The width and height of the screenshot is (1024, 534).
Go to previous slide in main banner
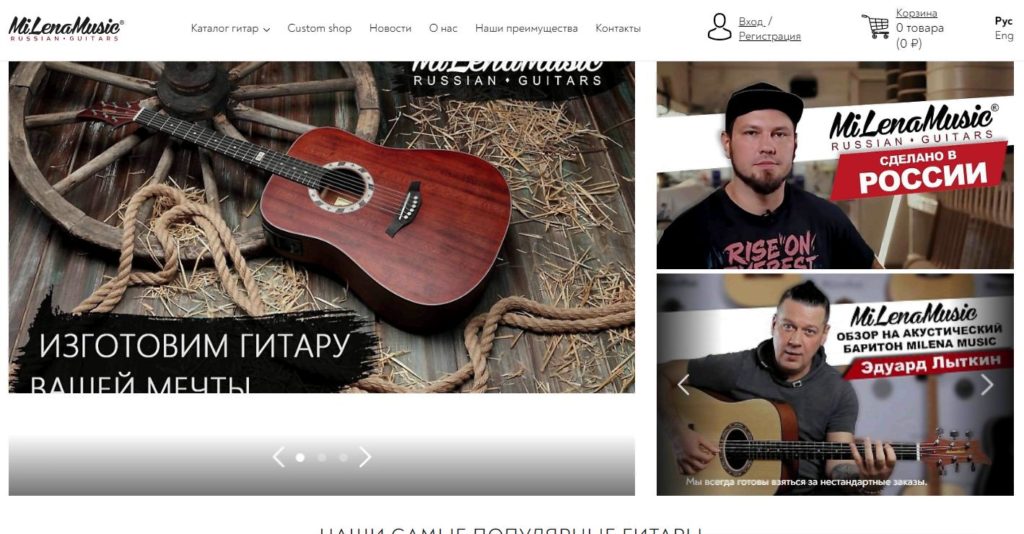279,457
